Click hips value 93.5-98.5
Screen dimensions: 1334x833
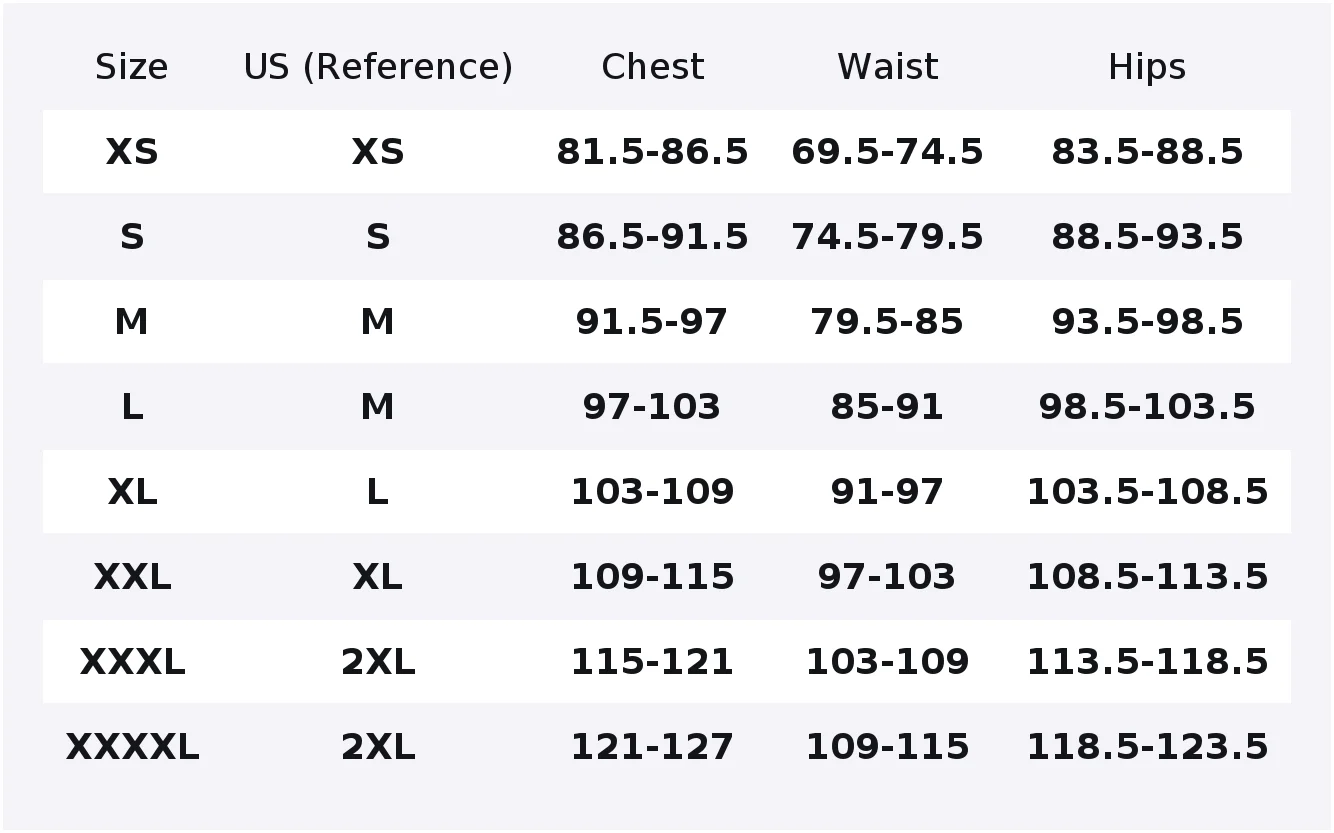(1147, 322)
